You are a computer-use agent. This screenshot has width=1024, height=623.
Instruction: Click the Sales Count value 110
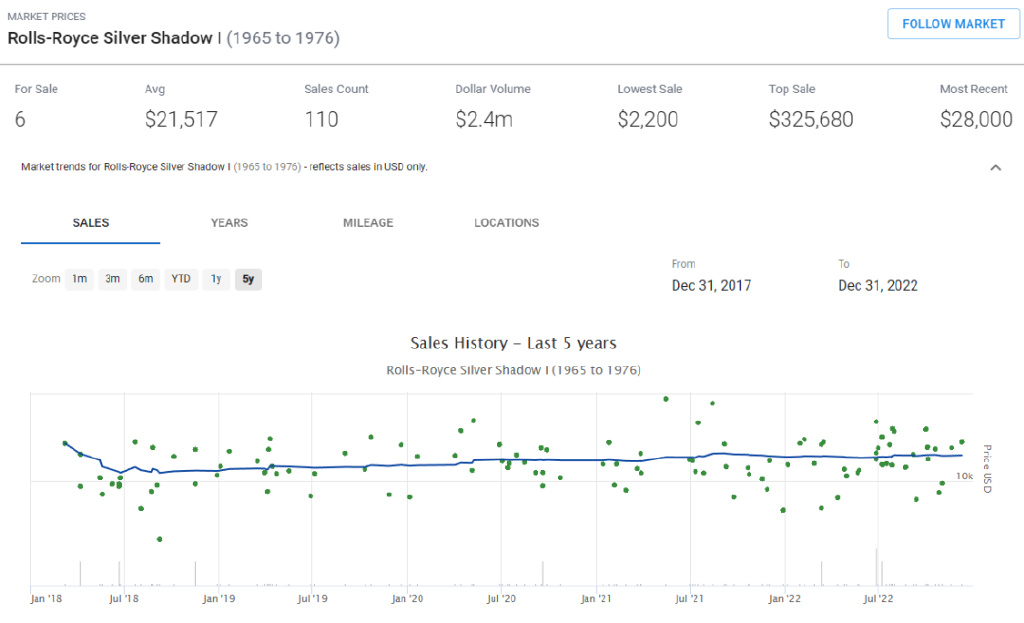pyautogui.click(x=321, y=120)
